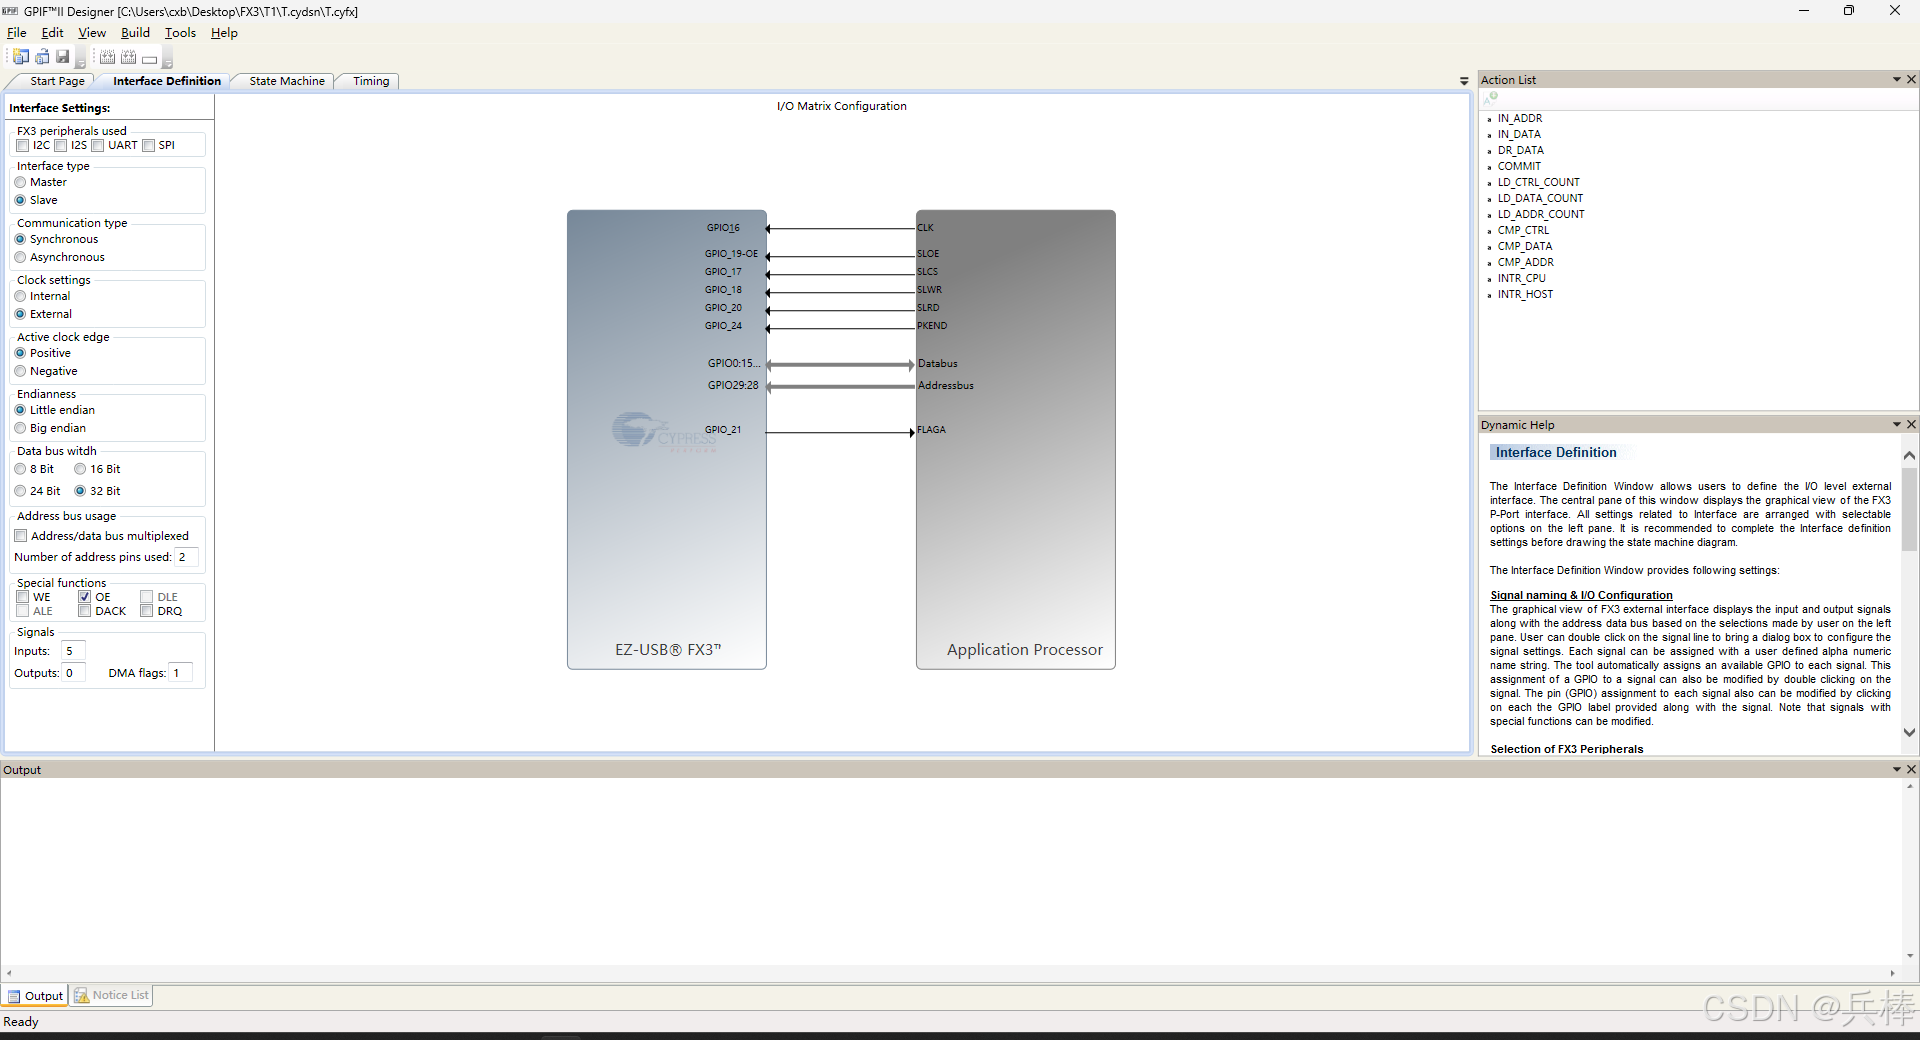Select Negative active clock edge
Screen dimensions: 1920x1040
tap(20, 371)
